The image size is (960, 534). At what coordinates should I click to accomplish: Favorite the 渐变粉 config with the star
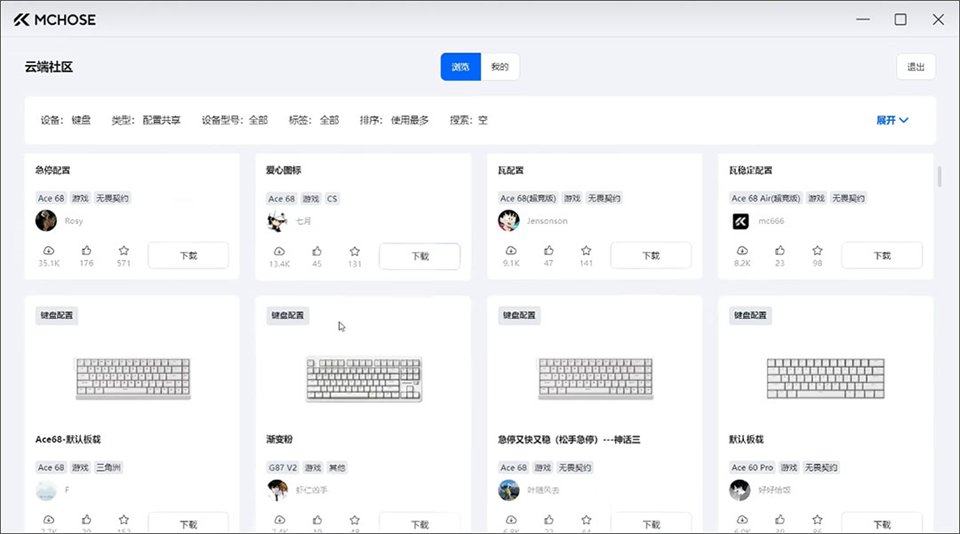pyautogui.click(x=354, y=520)
